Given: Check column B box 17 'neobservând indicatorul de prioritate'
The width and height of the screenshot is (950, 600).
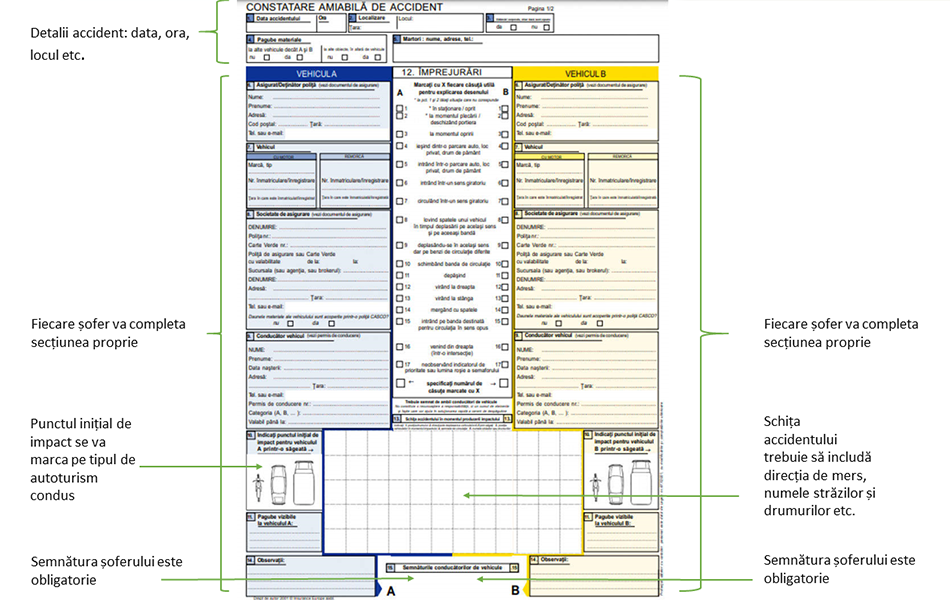Looking at the screenshot, I should pos(505,365).
